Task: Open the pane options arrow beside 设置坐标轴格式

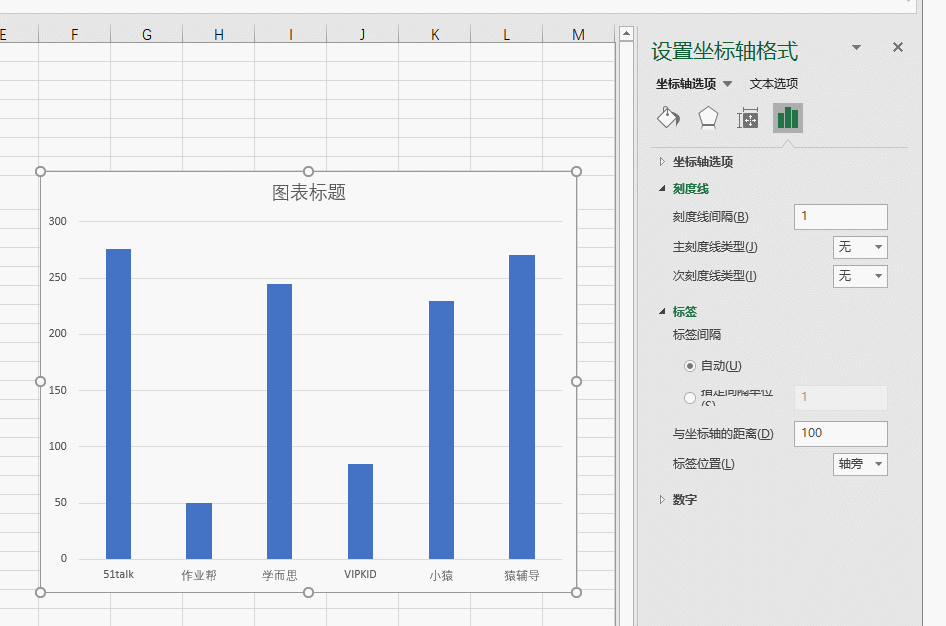Action: pos(855,47)
